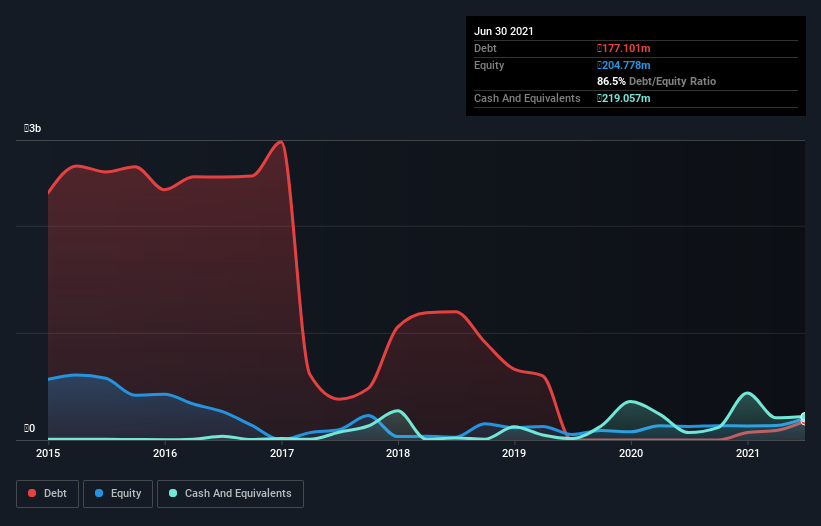Click the Jun 30 2021 tooltip date
Viewport: 821px width, 526px height.
click(504, 31)
